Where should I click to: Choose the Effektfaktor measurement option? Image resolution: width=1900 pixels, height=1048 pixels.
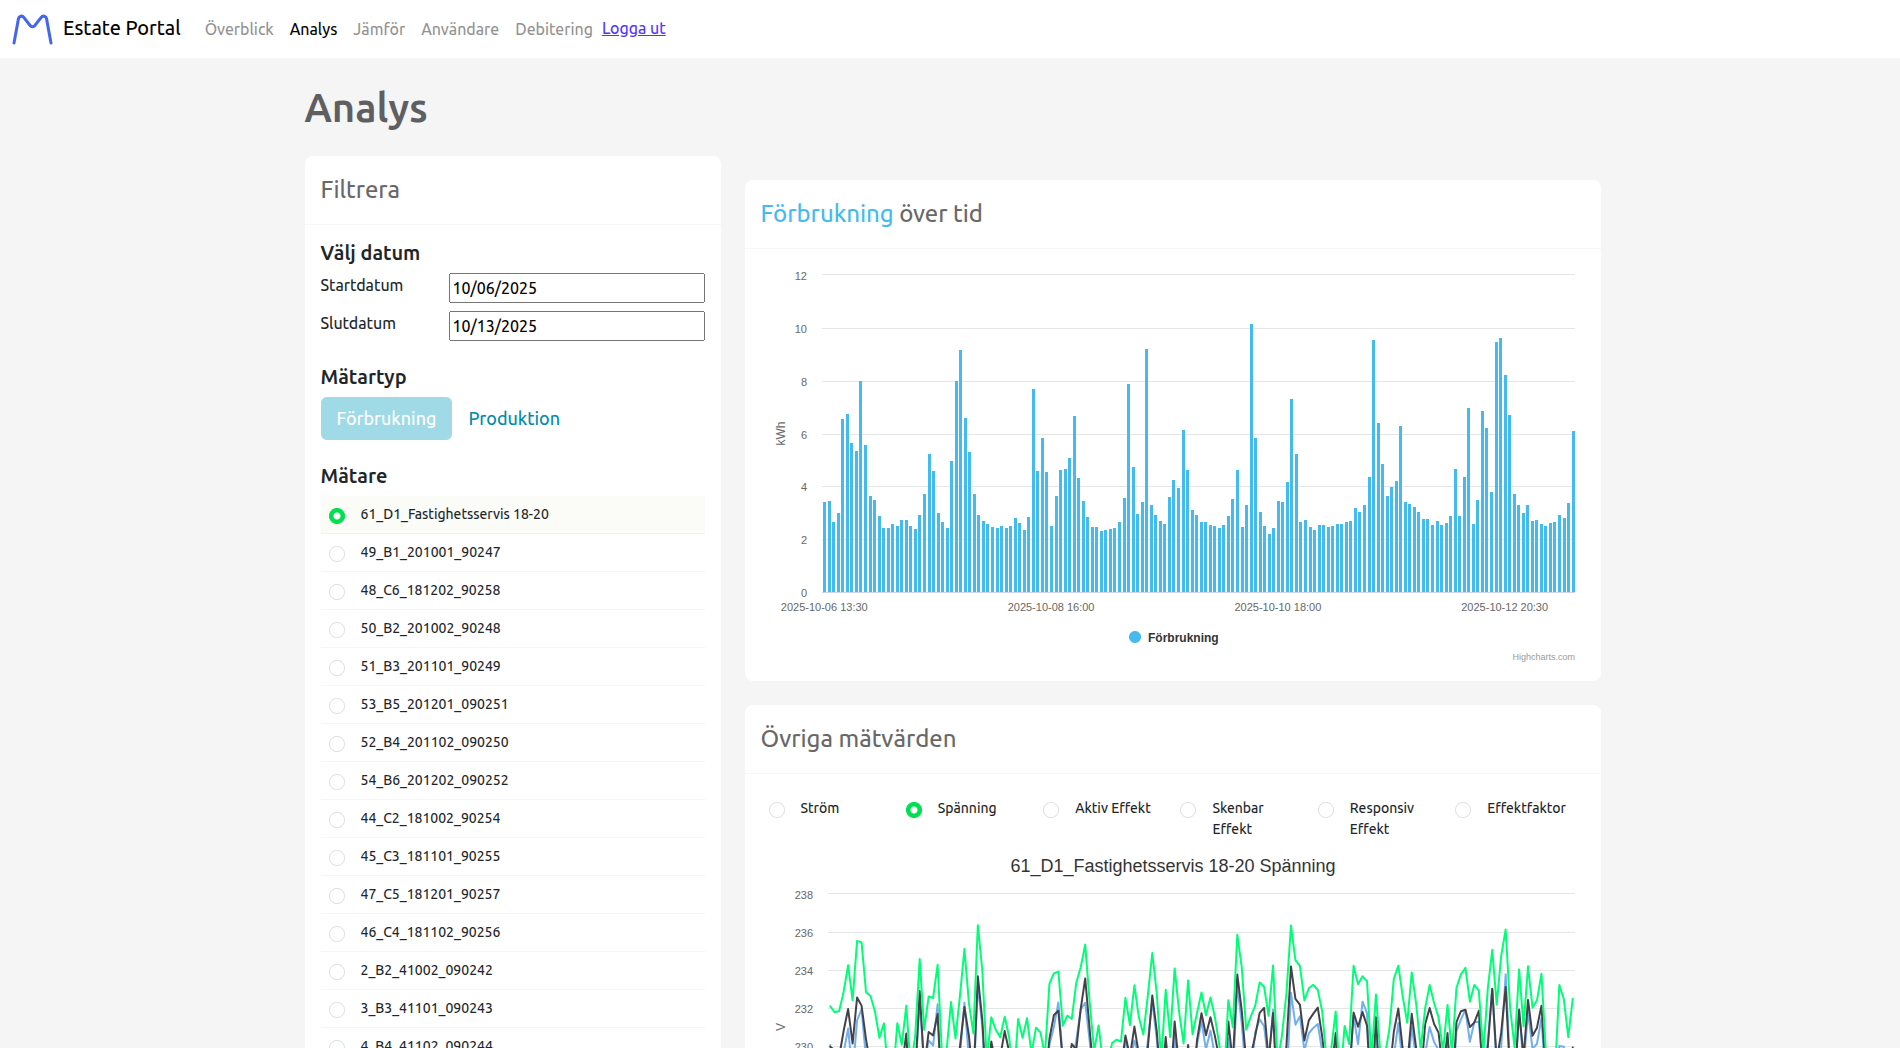1463,810
